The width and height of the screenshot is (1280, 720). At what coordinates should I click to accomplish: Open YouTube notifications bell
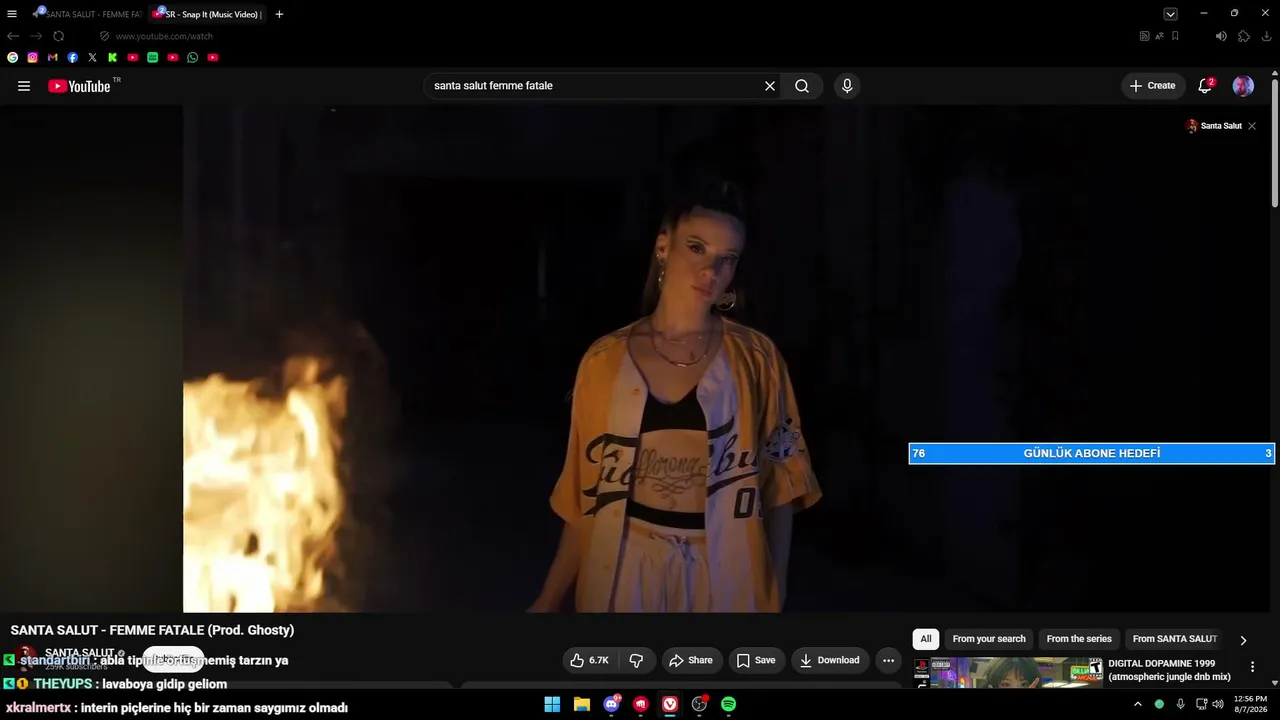coord(1205,86)
